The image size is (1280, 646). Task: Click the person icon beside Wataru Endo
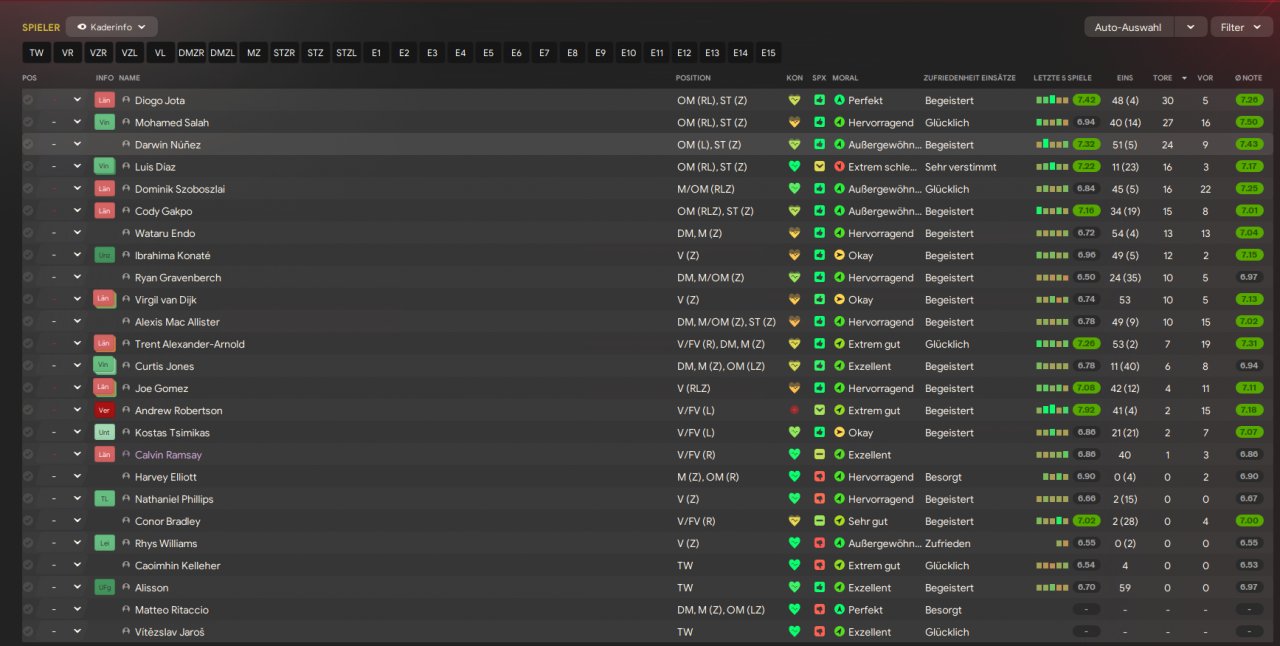[x=126, y=233]
